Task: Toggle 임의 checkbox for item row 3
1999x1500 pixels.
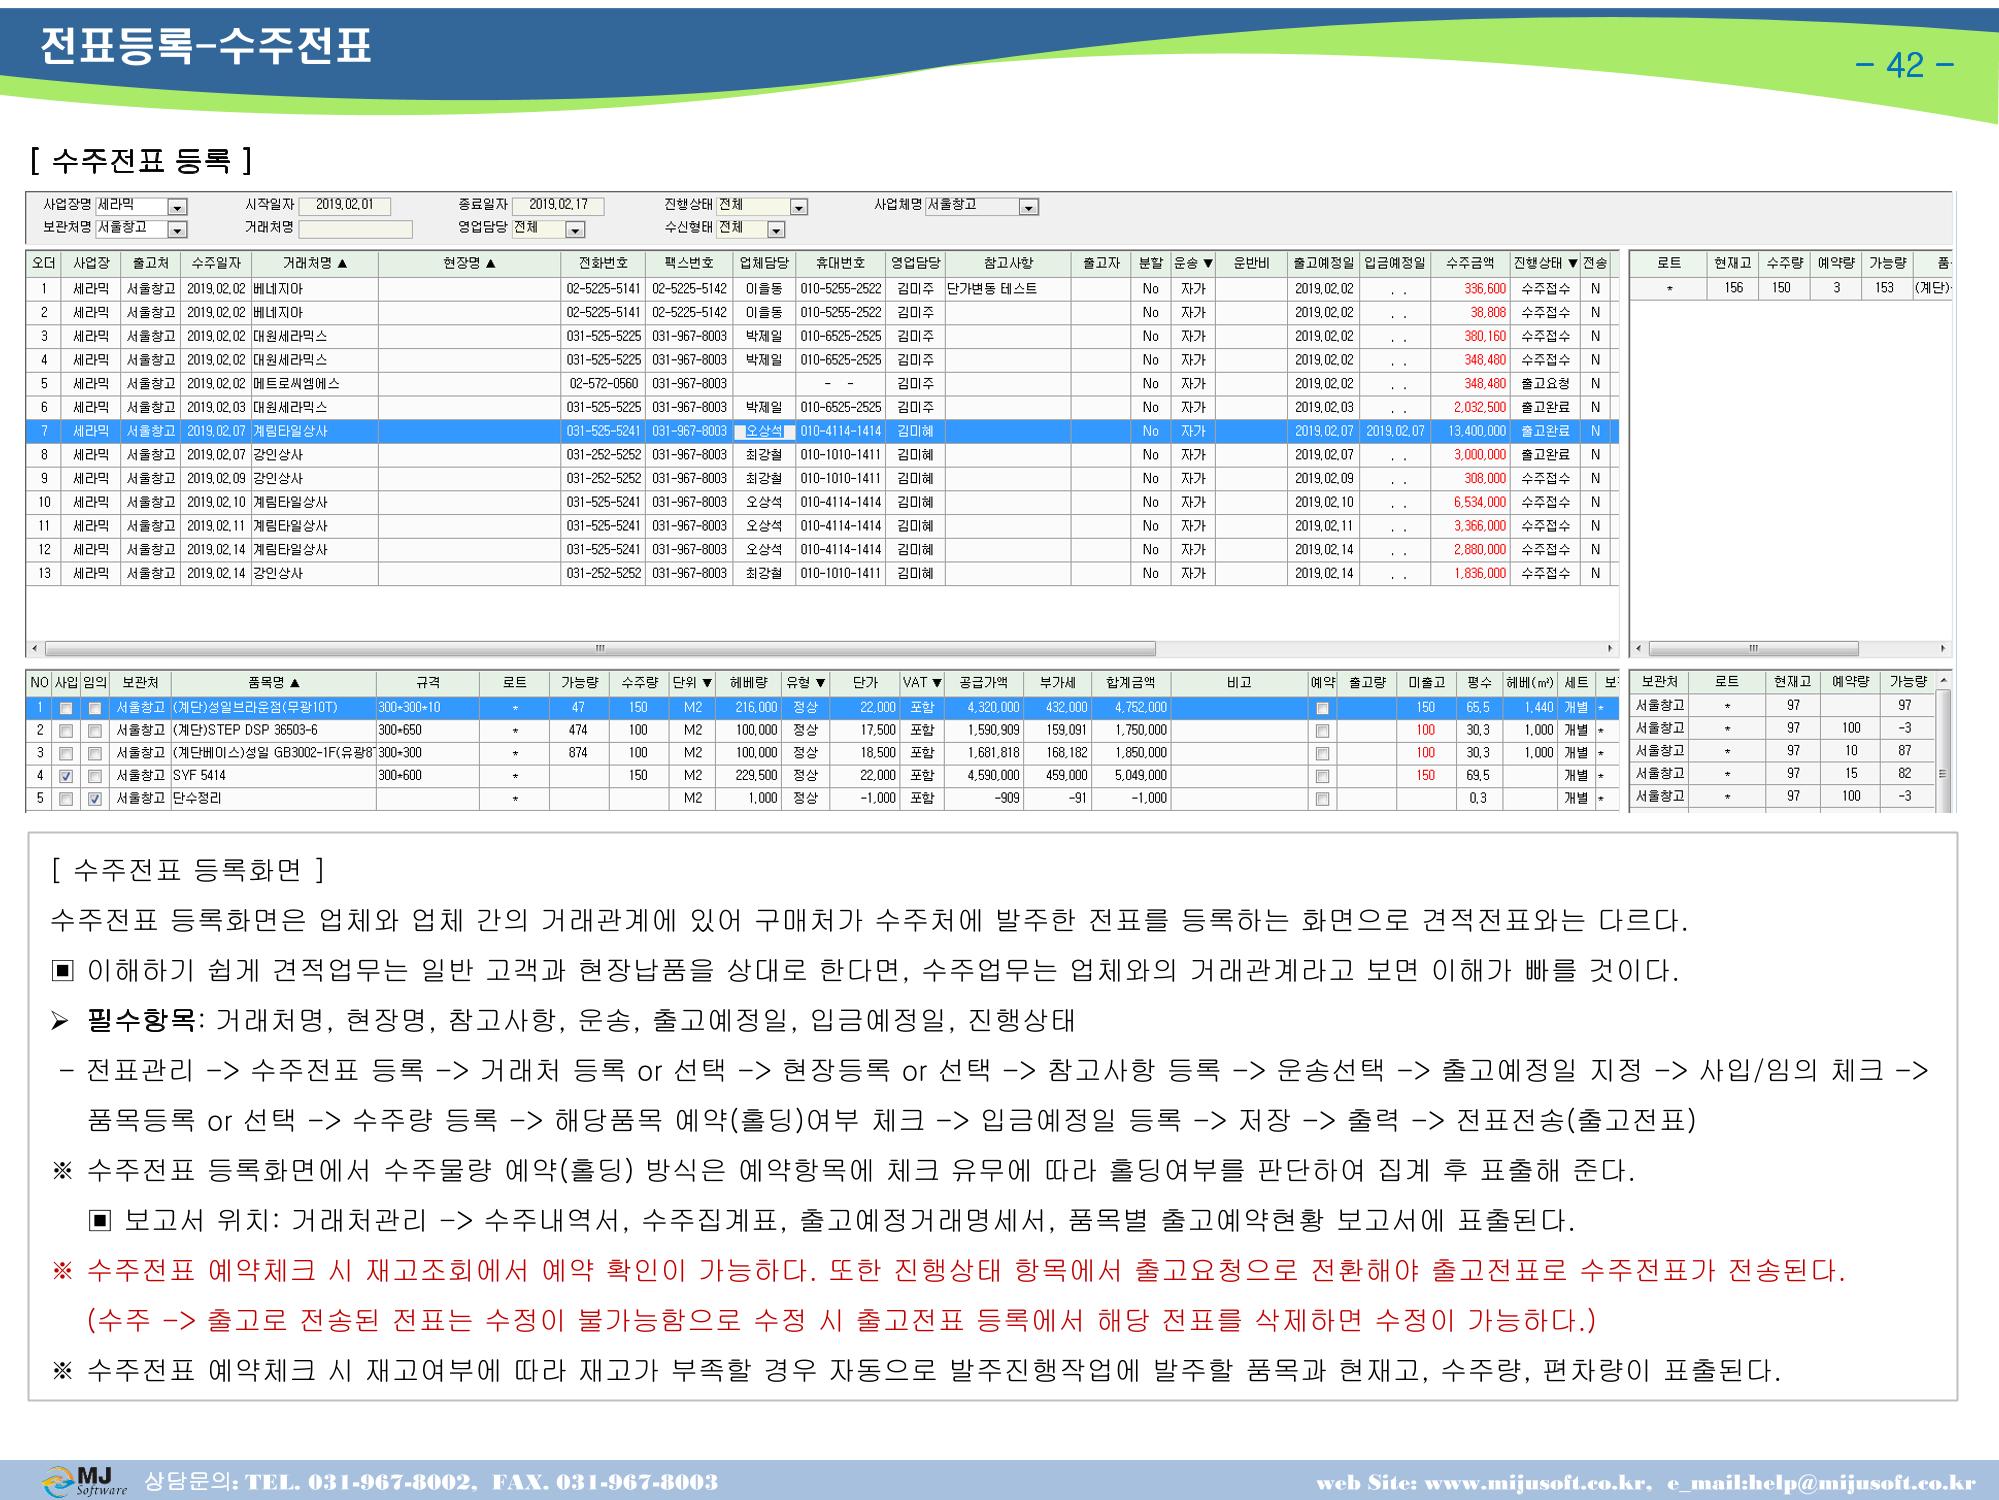Action: pos(95,754)
